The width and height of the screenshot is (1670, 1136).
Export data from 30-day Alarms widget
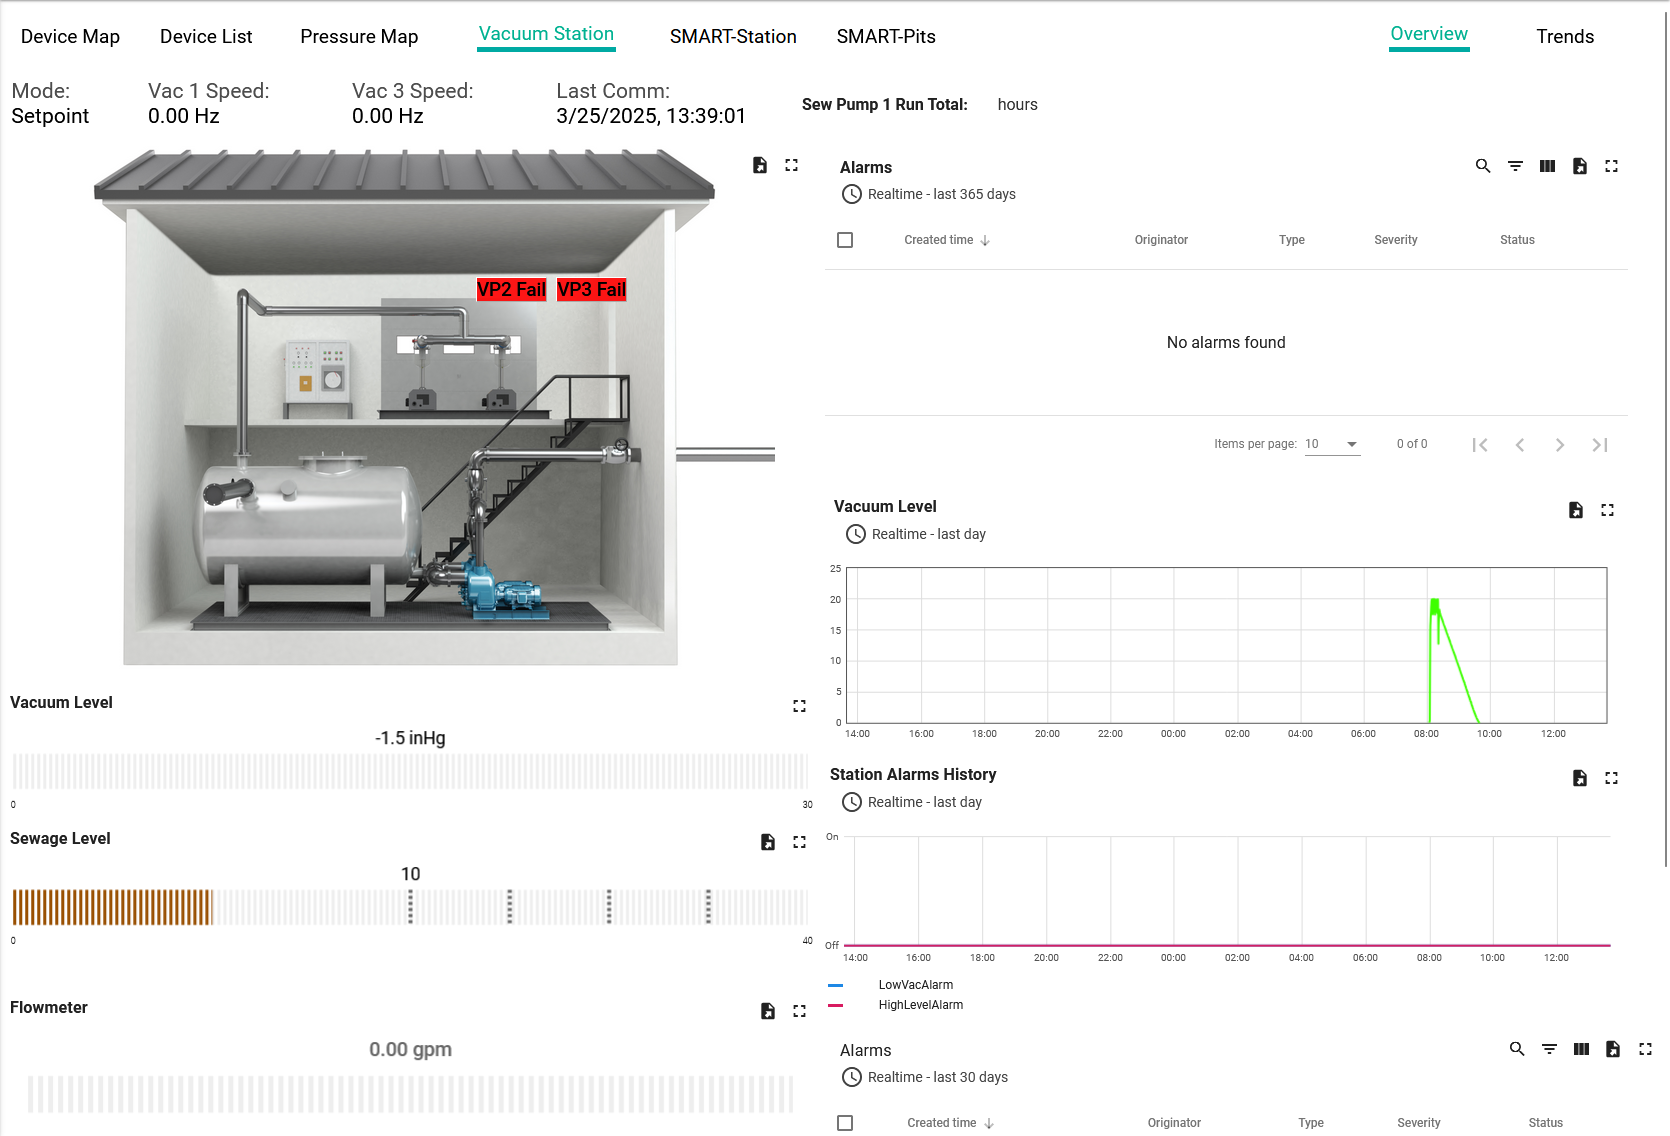click(1613, 1049)
